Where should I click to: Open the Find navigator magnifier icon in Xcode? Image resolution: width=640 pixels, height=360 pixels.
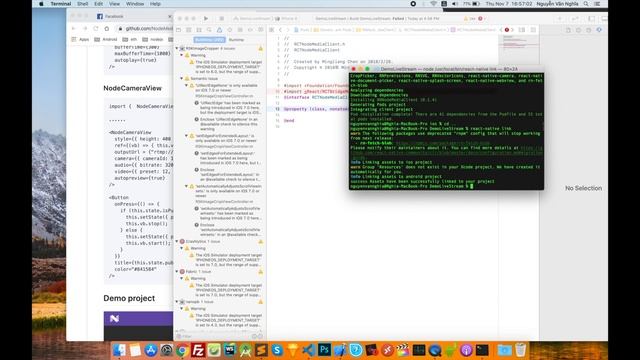point(209,30)
